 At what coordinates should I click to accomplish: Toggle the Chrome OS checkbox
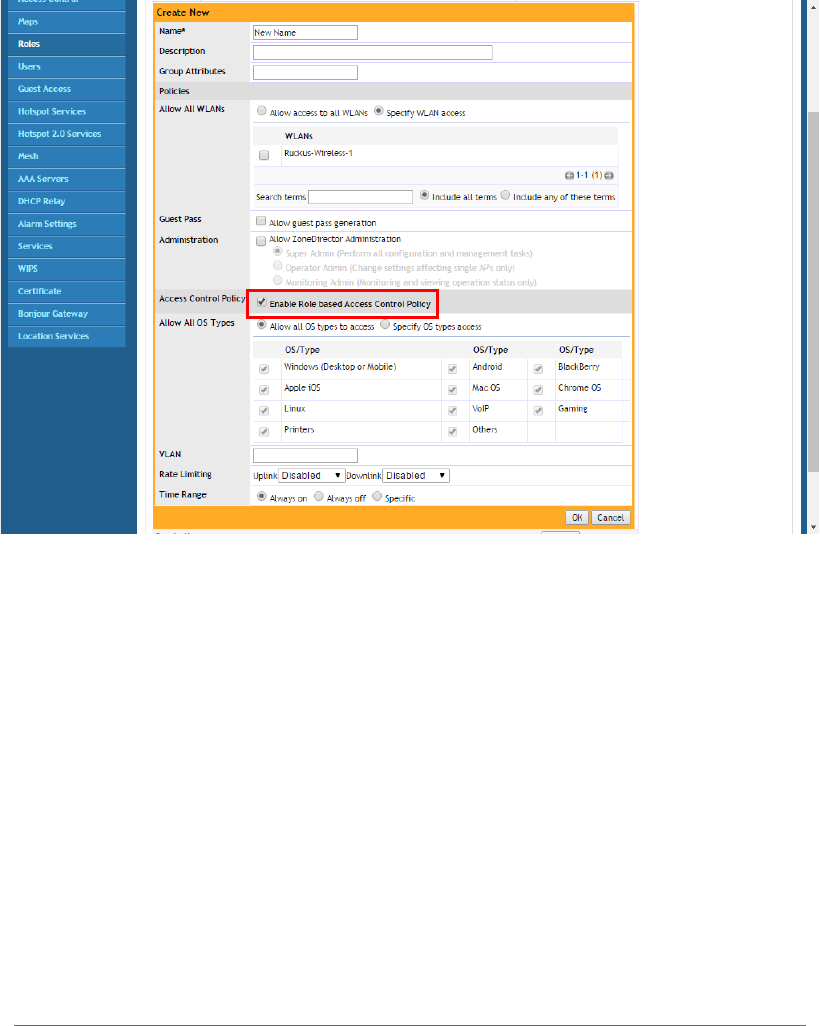pyautogui.click(x=538, y=390)
